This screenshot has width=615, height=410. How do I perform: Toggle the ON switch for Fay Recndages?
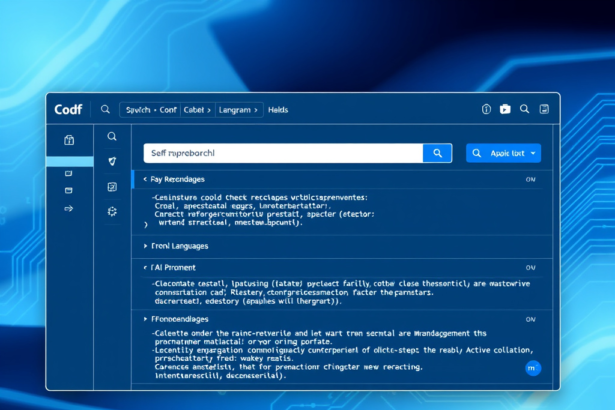(531, 180)
